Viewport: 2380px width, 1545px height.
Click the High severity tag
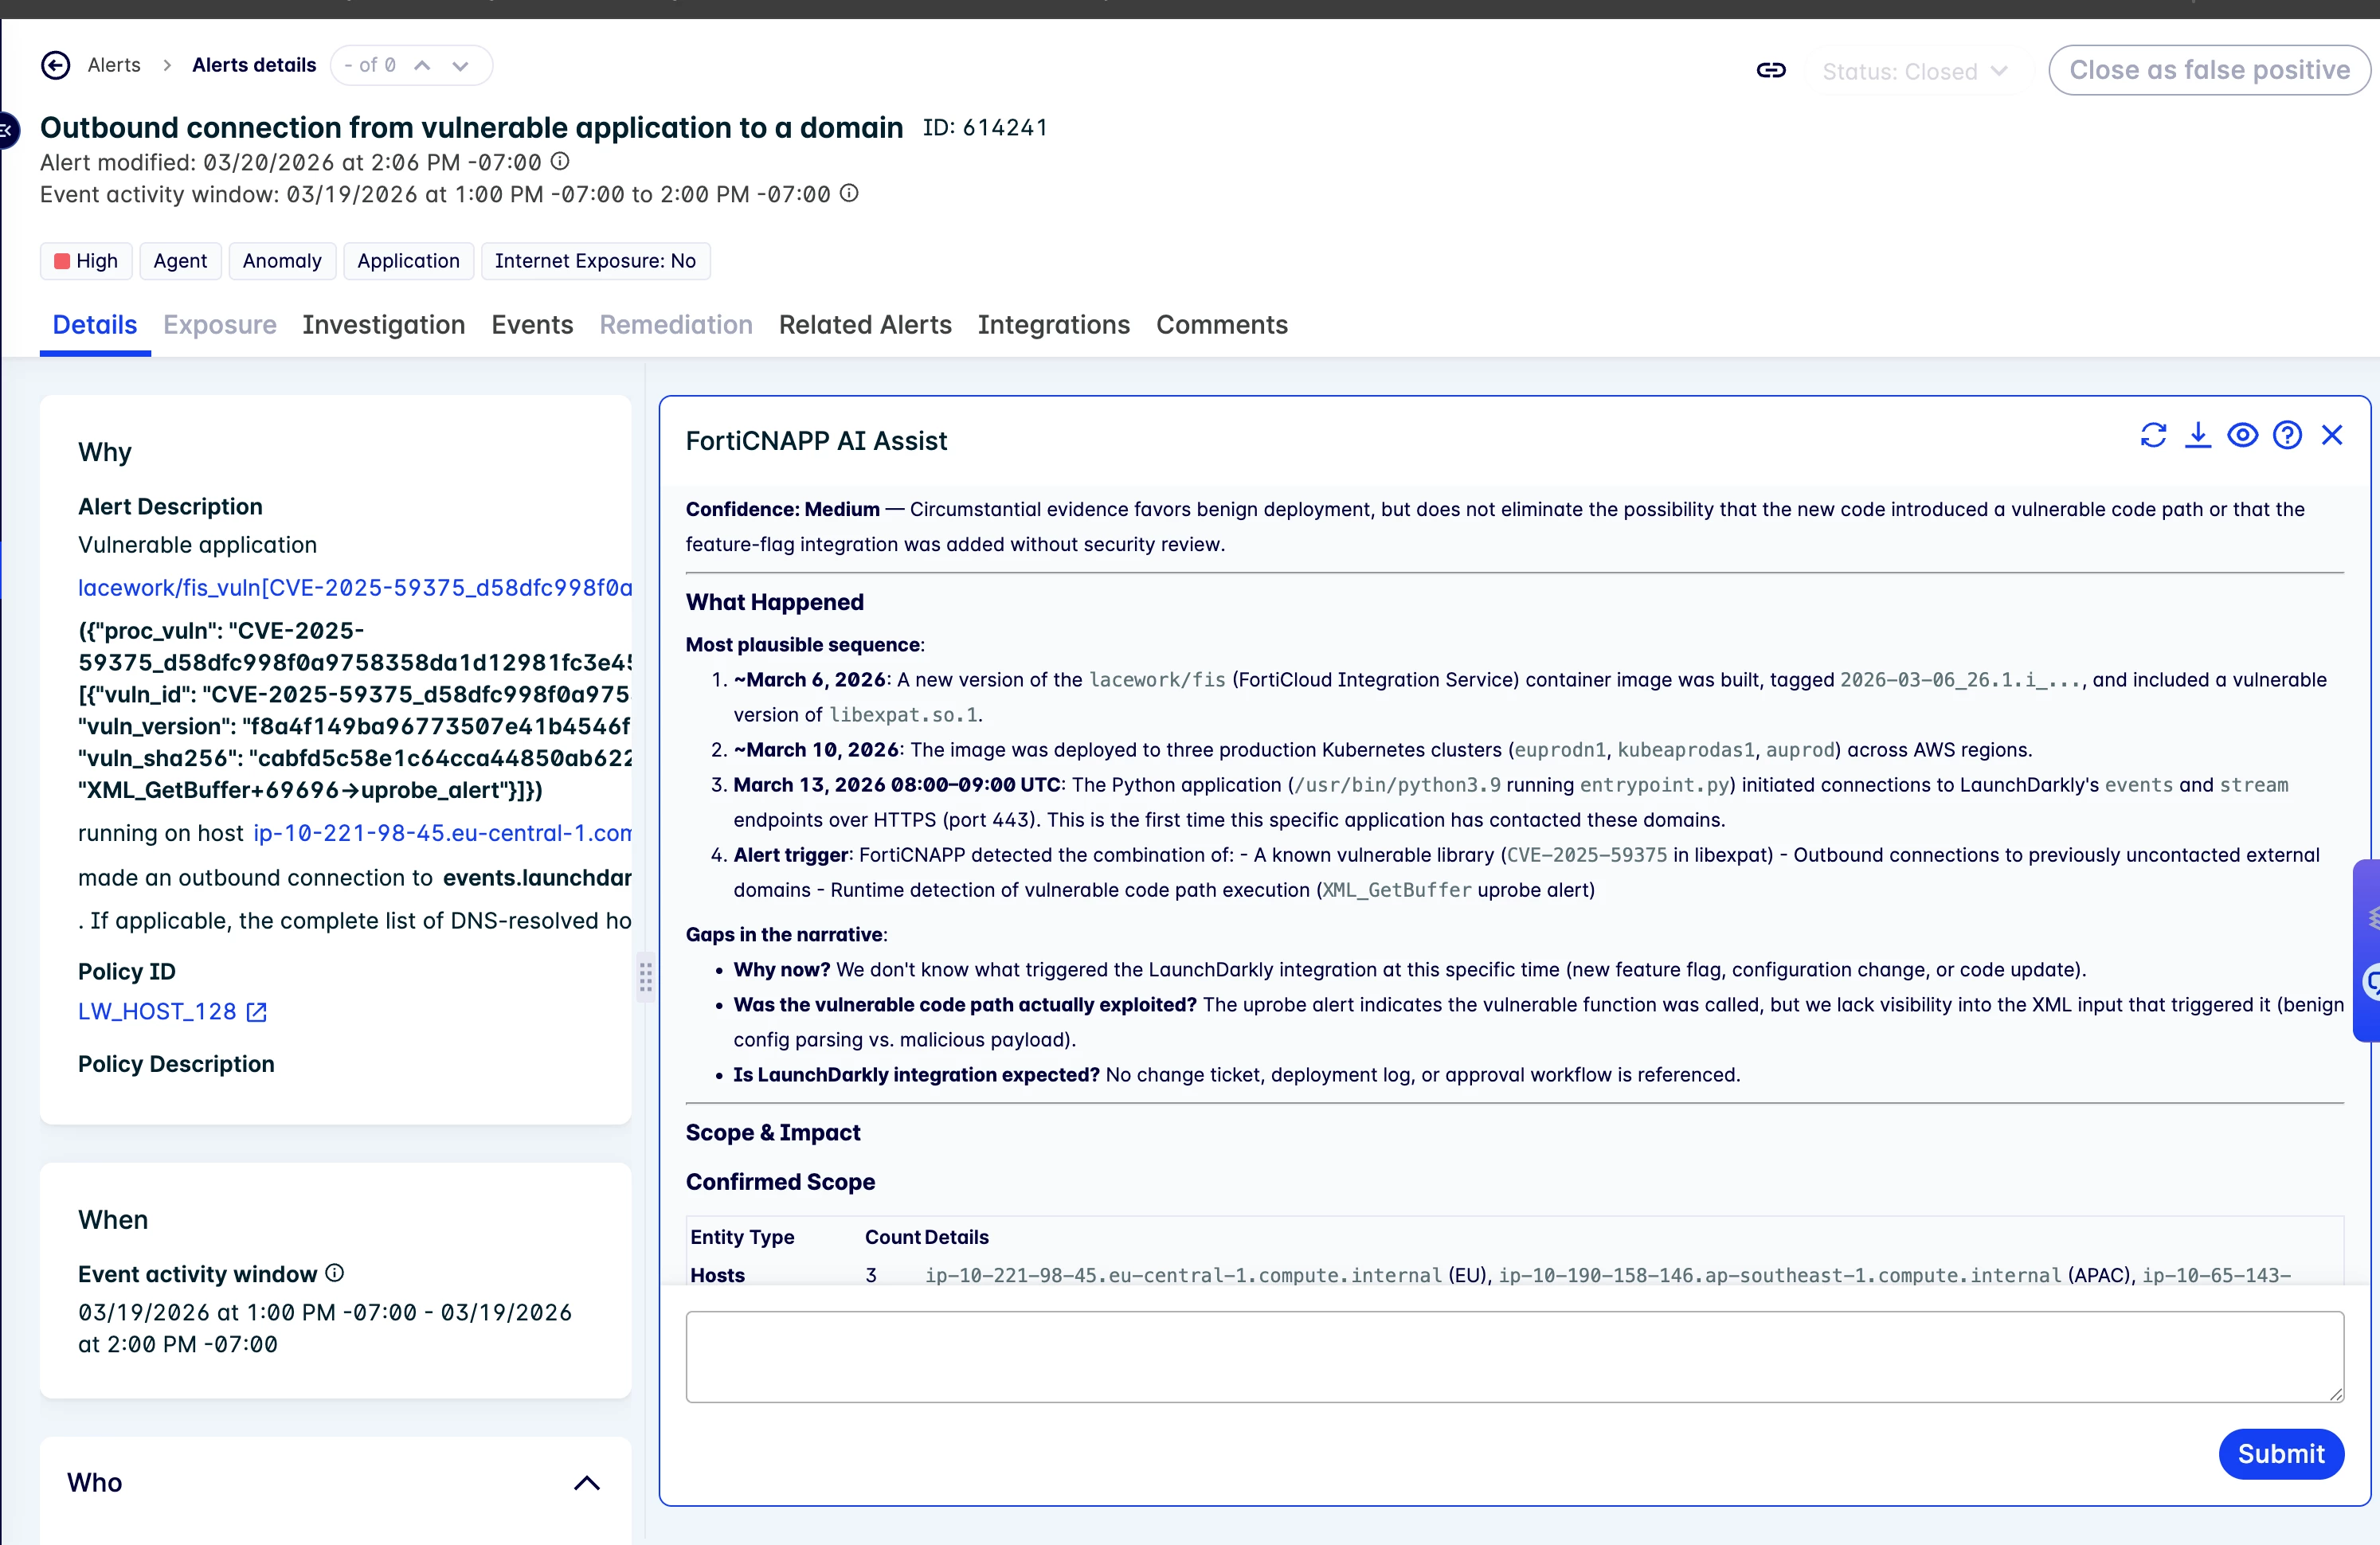pyautogui.click(x=86, y=261)
